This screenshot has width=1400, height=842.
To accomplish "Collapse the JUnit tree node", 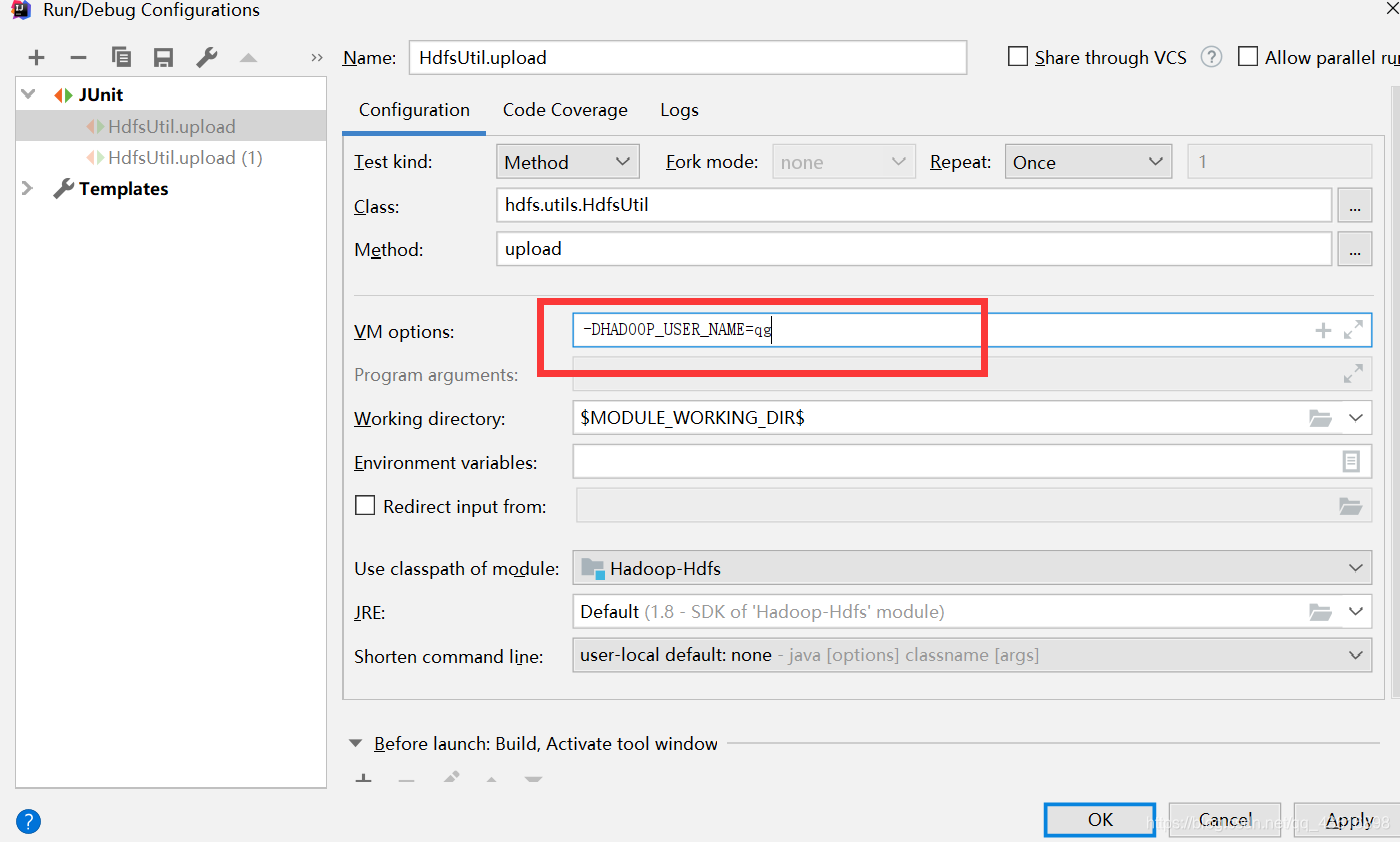I will click(28, 95).
